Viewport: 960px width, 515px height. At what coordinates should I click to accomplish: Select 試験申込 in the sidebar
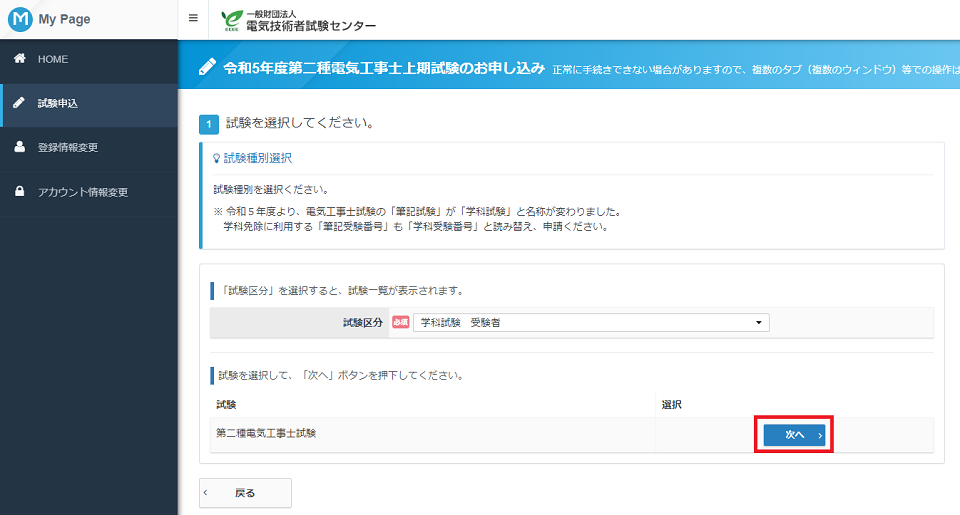point(57,103)
